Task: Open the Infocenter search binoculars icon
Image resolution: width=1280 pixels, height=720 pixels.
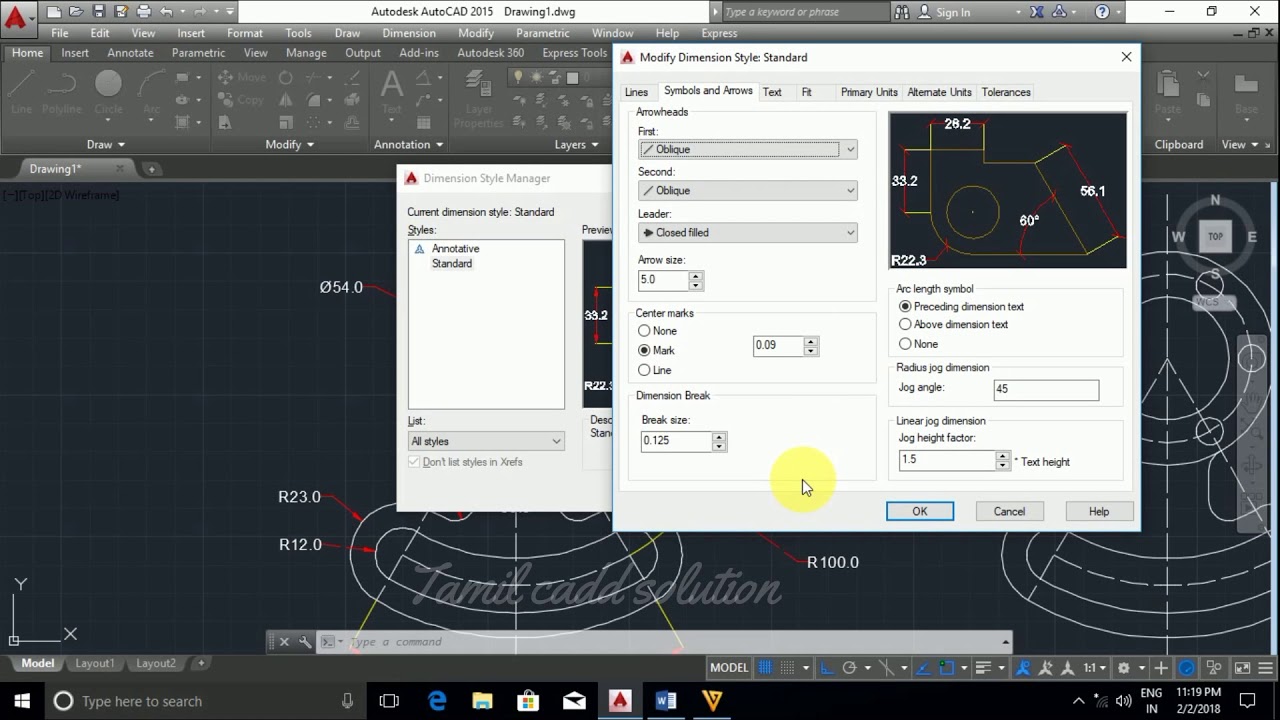Action: tap(902, 12)
